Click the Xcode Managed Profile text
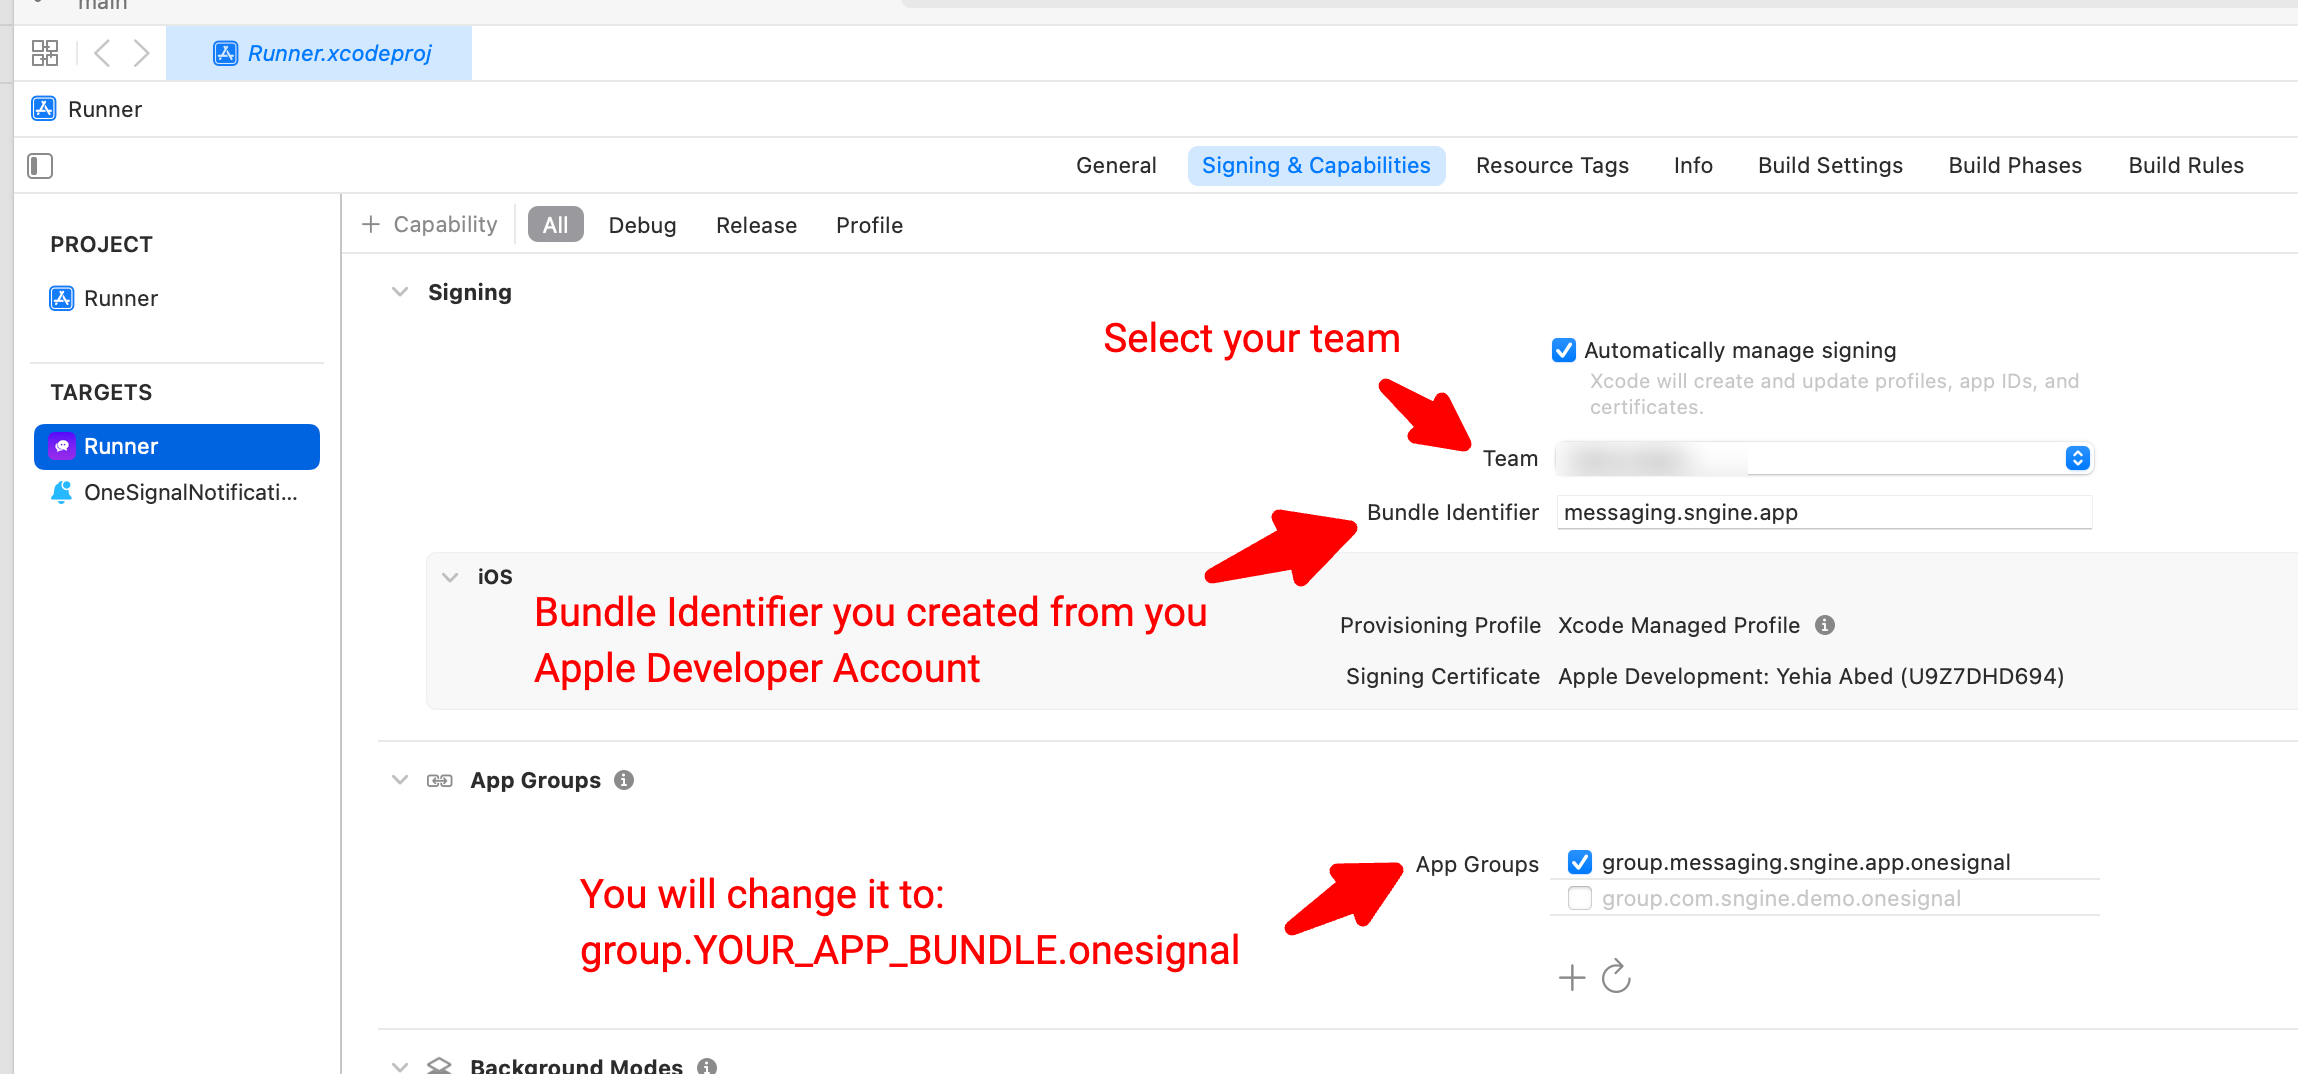 [1679, 625]
